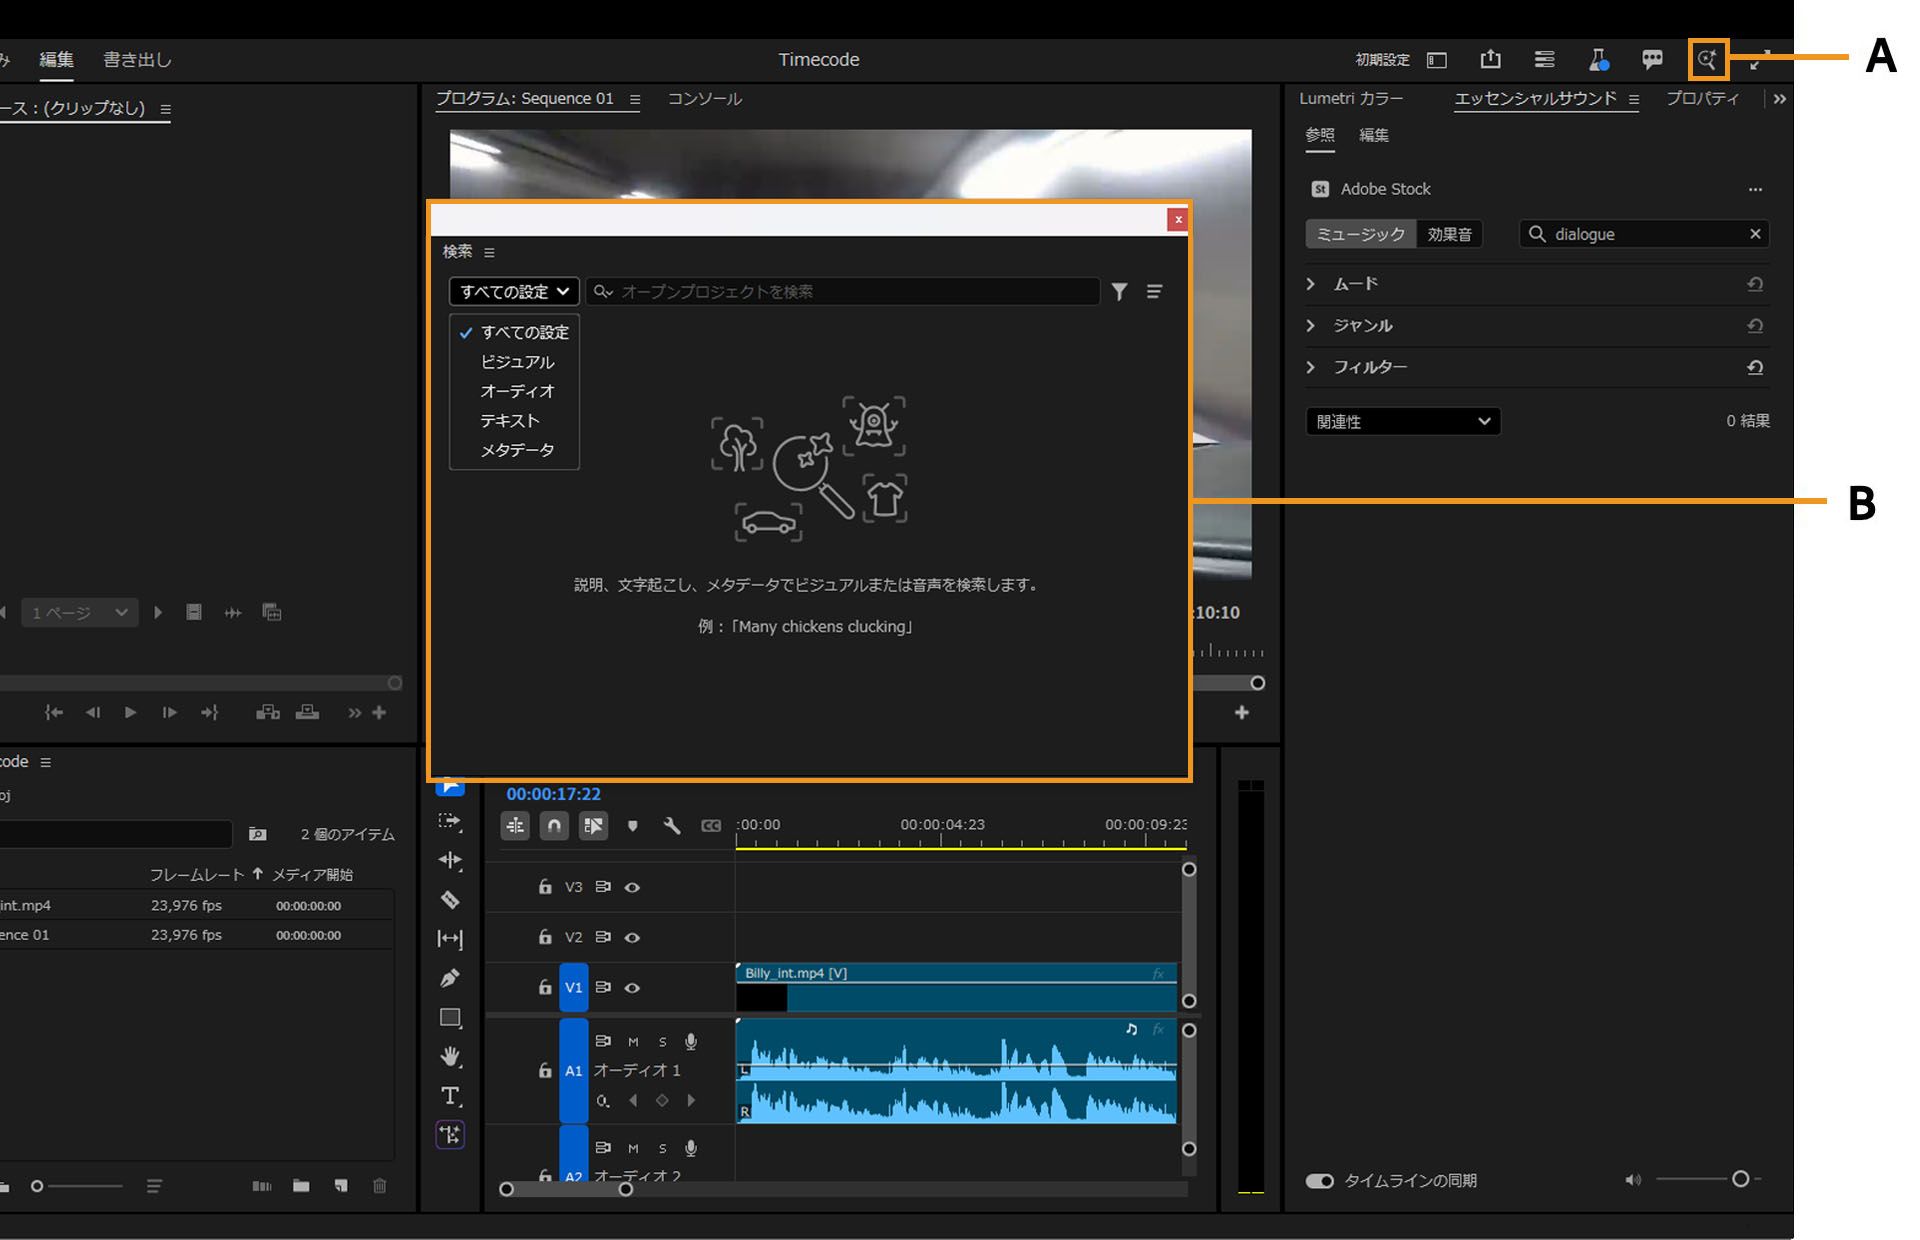Open closed captions settings via the CC icon
1920x1240 pixels.
click(x=711, y=826)
